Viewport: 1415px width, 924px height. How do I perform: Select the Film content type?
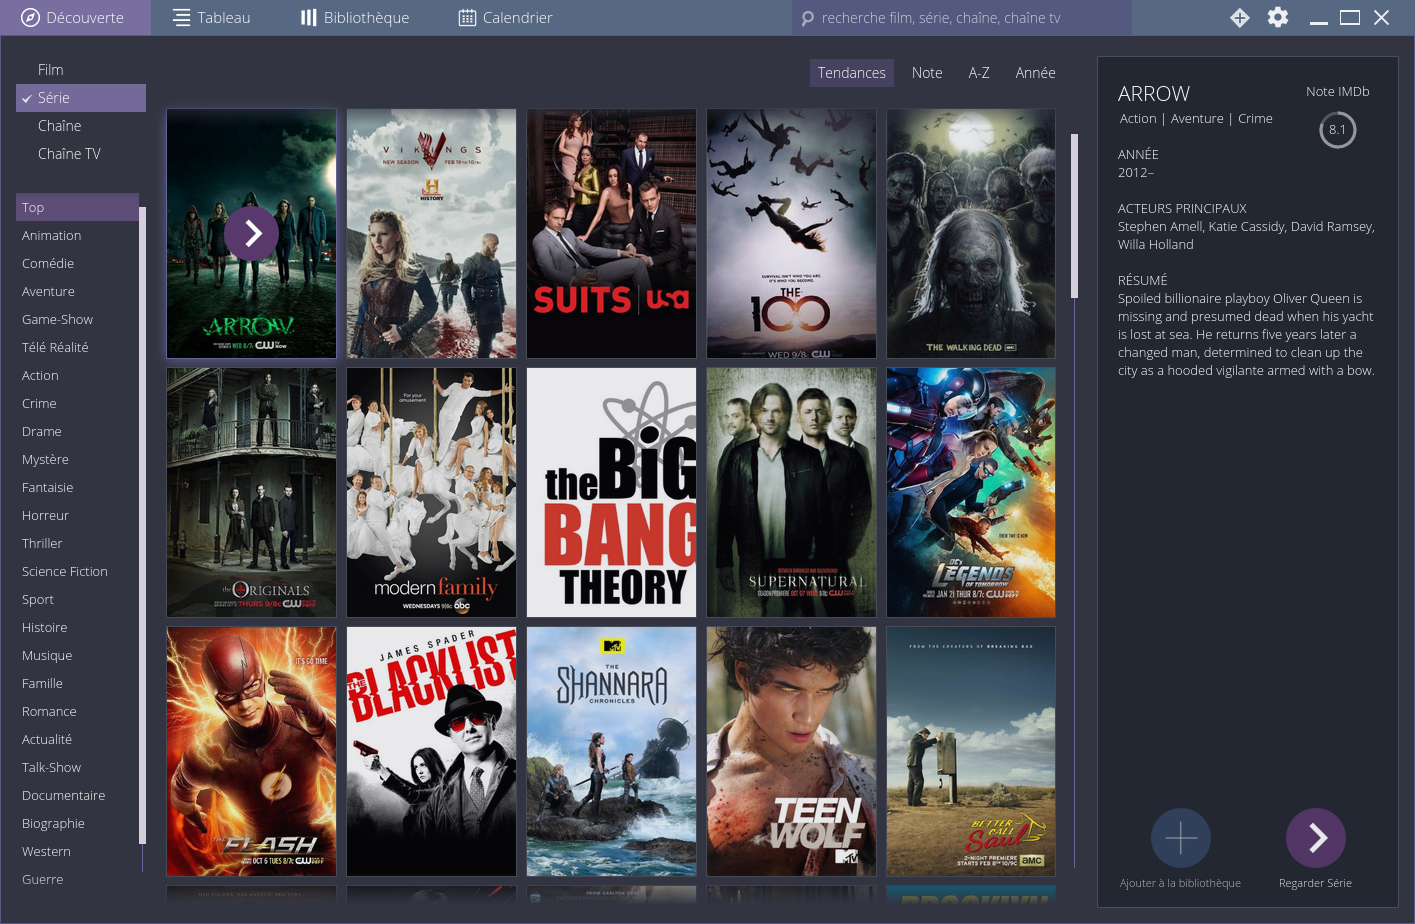[x=81, y=70]
